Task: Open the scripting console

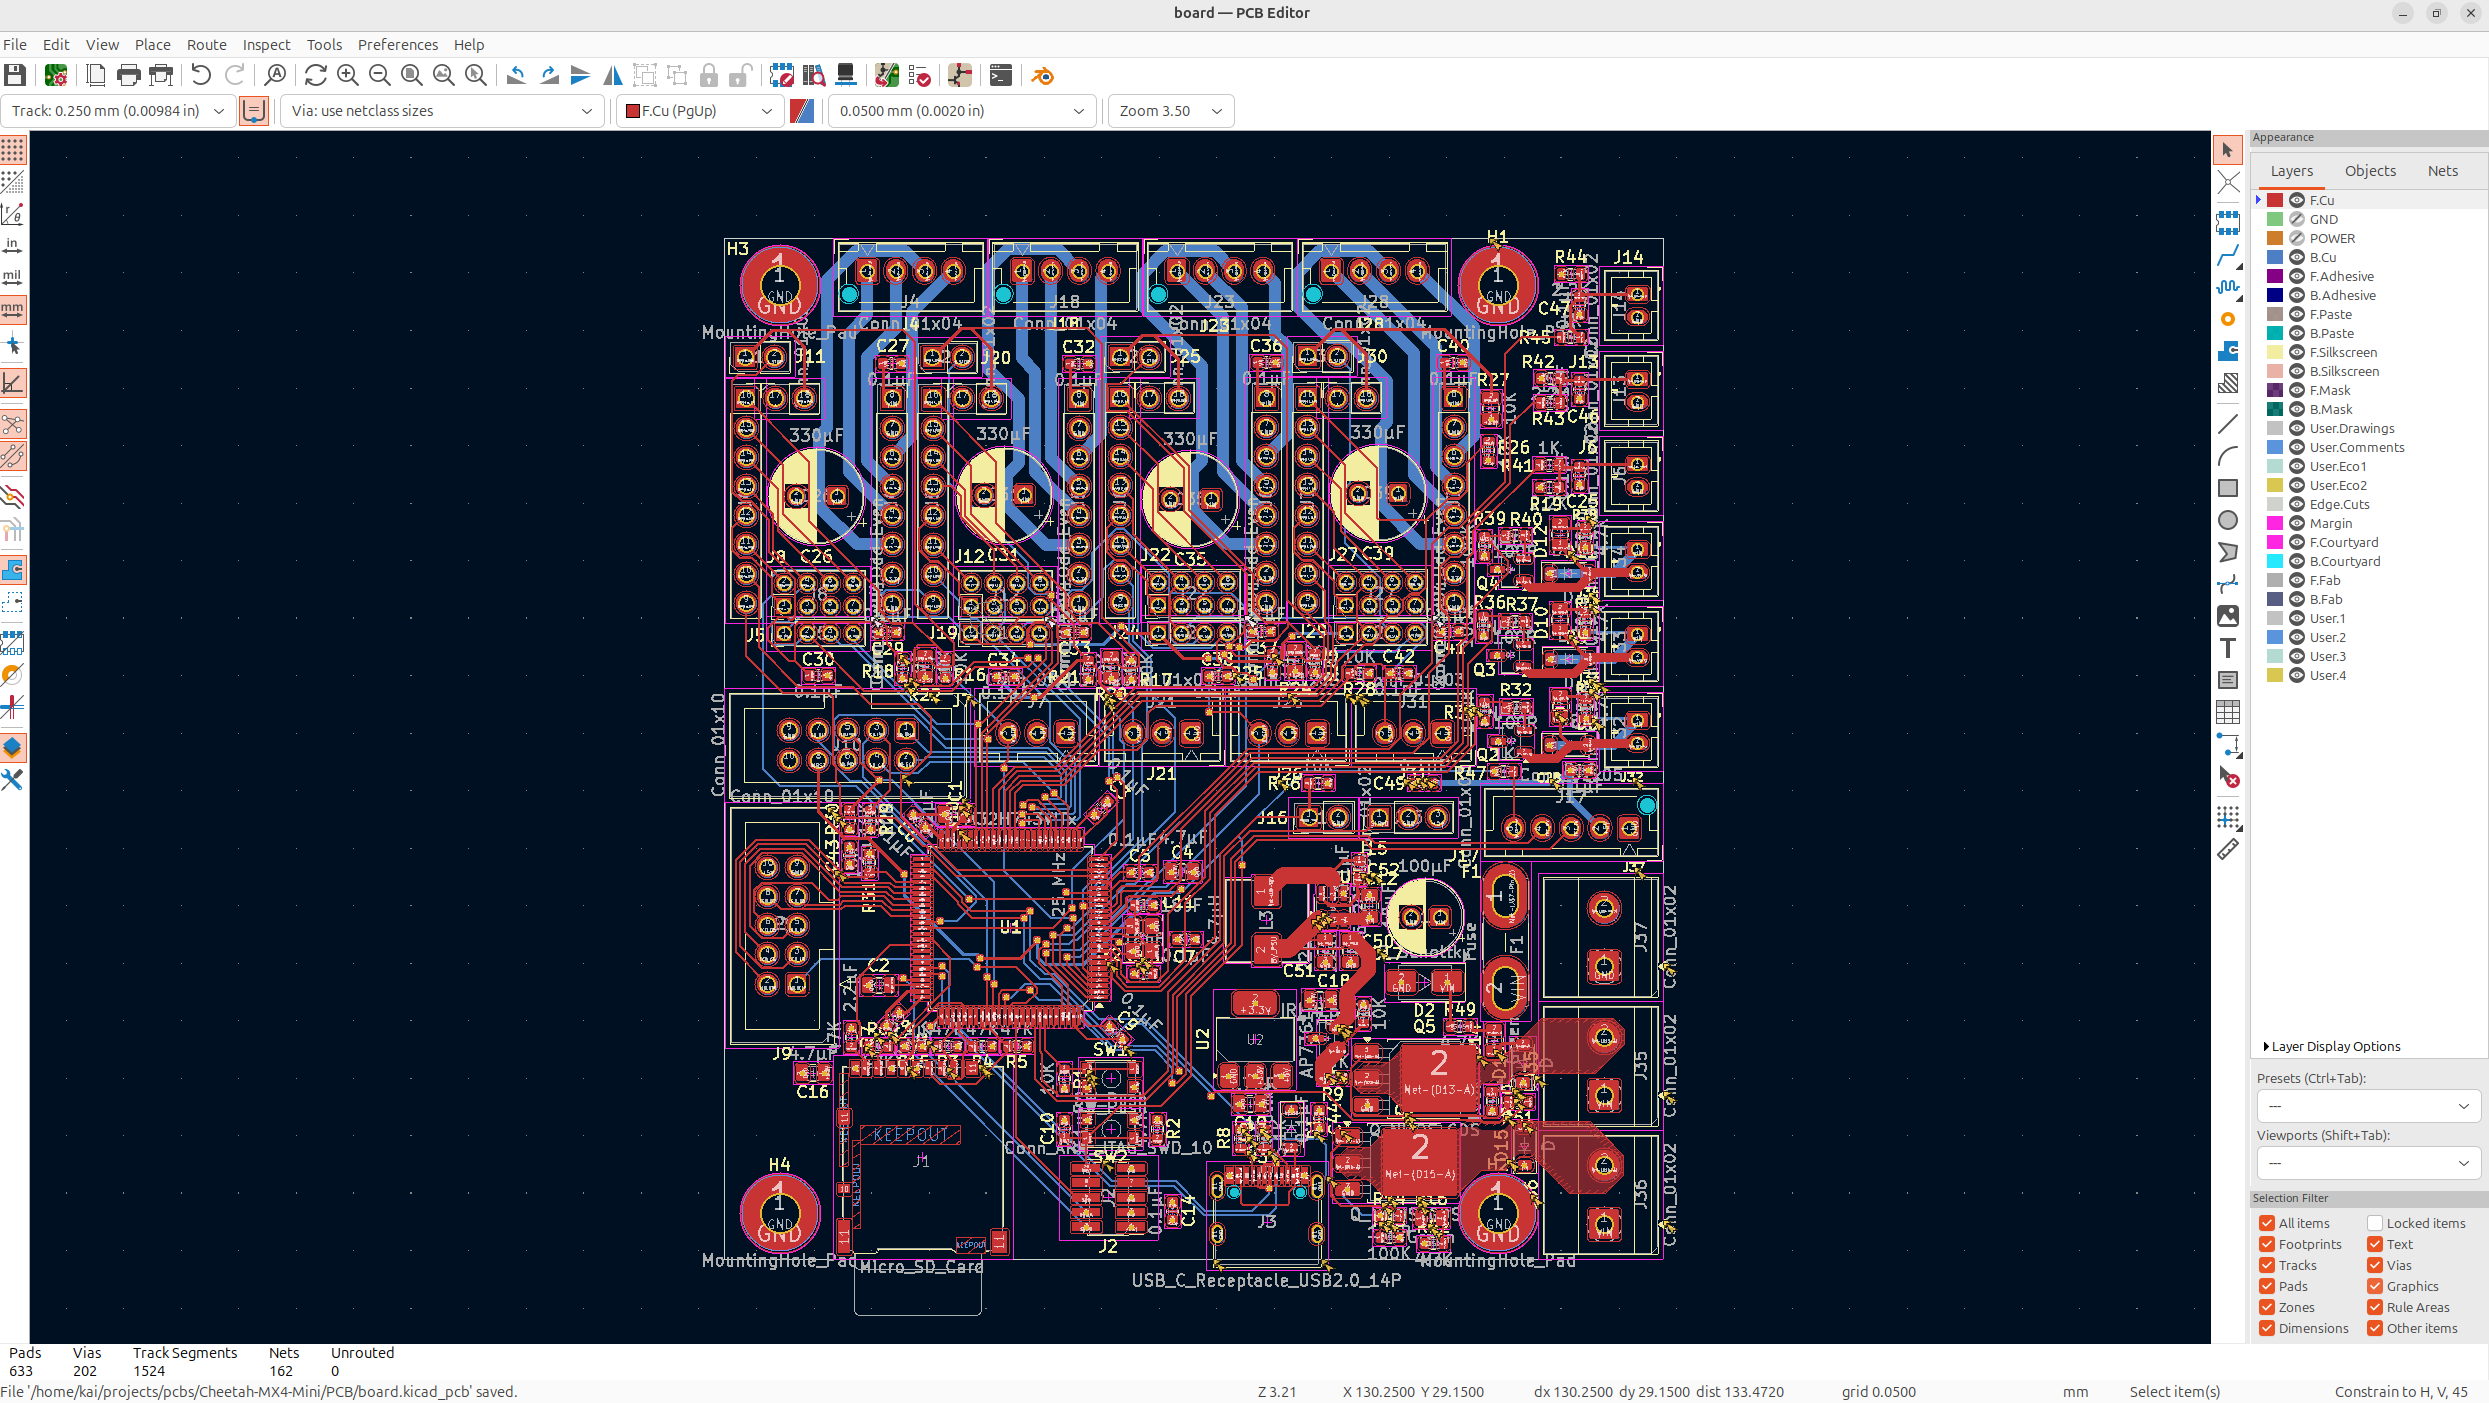Action: pyautogui.click(x=1000, y=76)
